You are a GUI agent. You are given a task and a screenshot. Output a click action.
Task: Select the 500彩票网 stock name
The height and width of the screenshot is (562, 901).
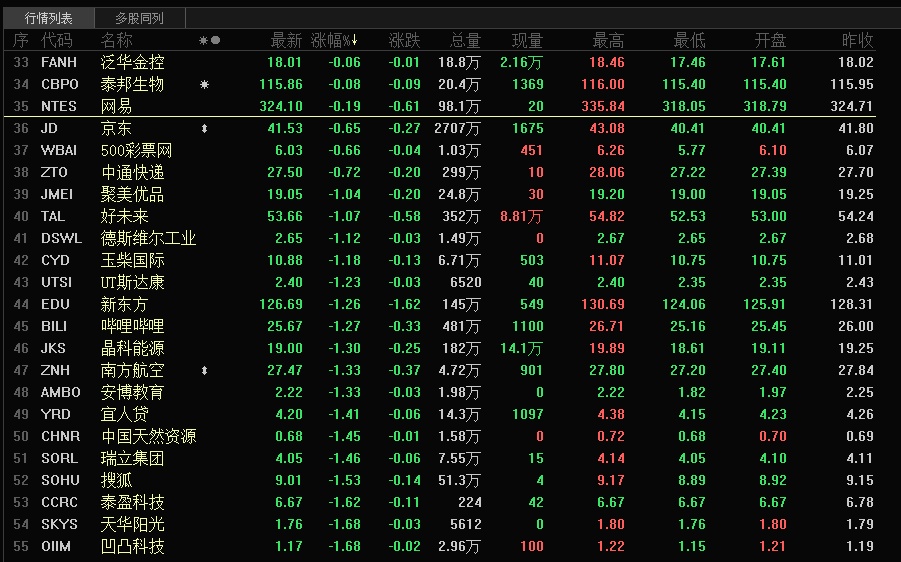136,151
